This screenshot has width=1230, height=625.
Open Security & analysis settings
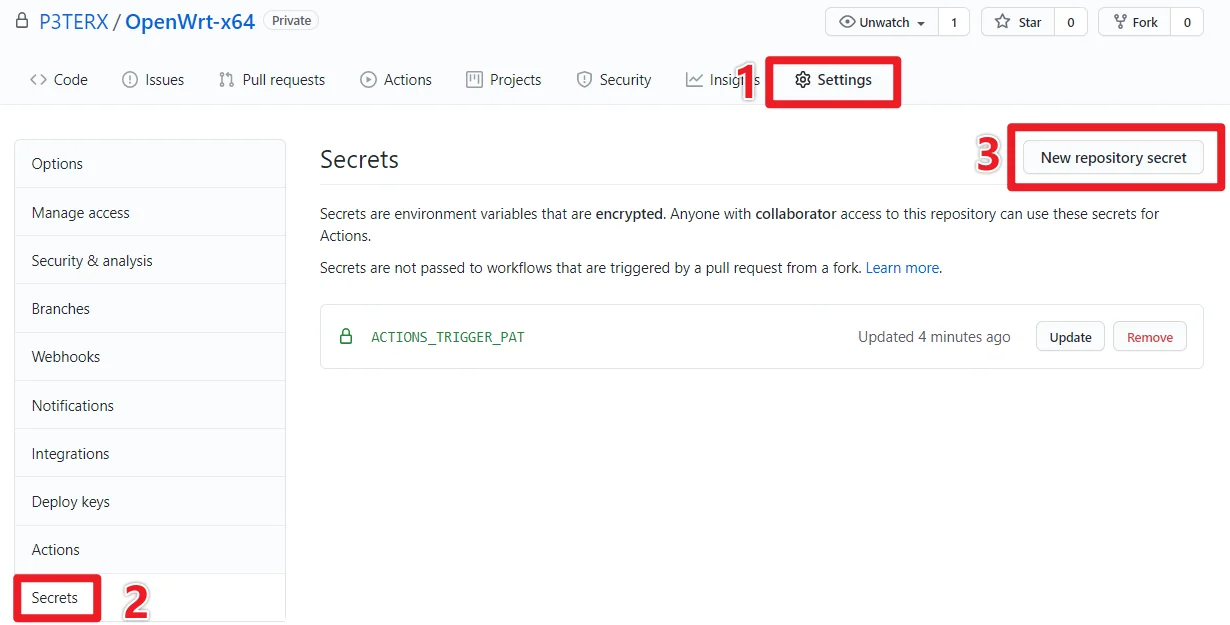coord(150,260)
